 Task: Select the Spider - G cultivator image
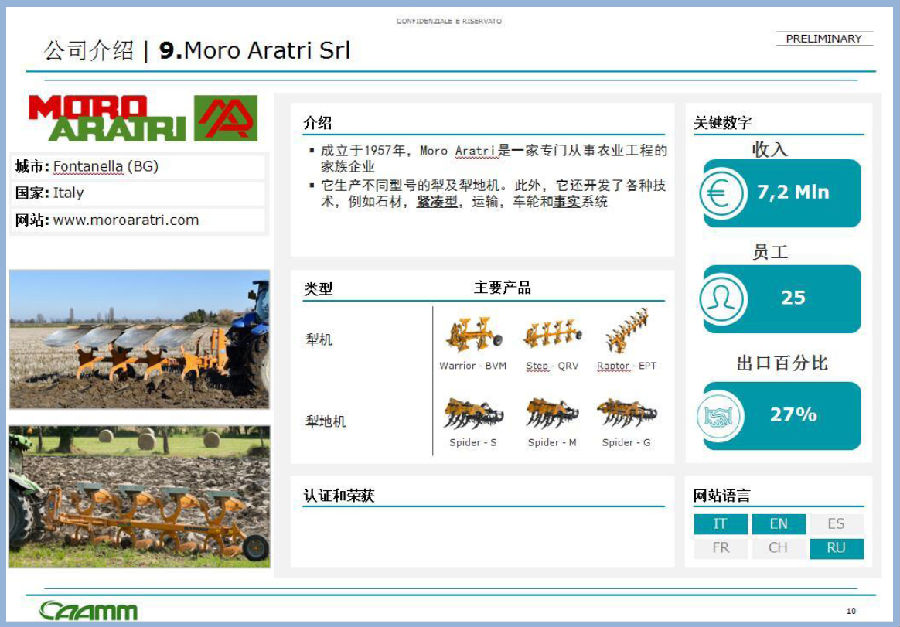click(x=626, y=413)
